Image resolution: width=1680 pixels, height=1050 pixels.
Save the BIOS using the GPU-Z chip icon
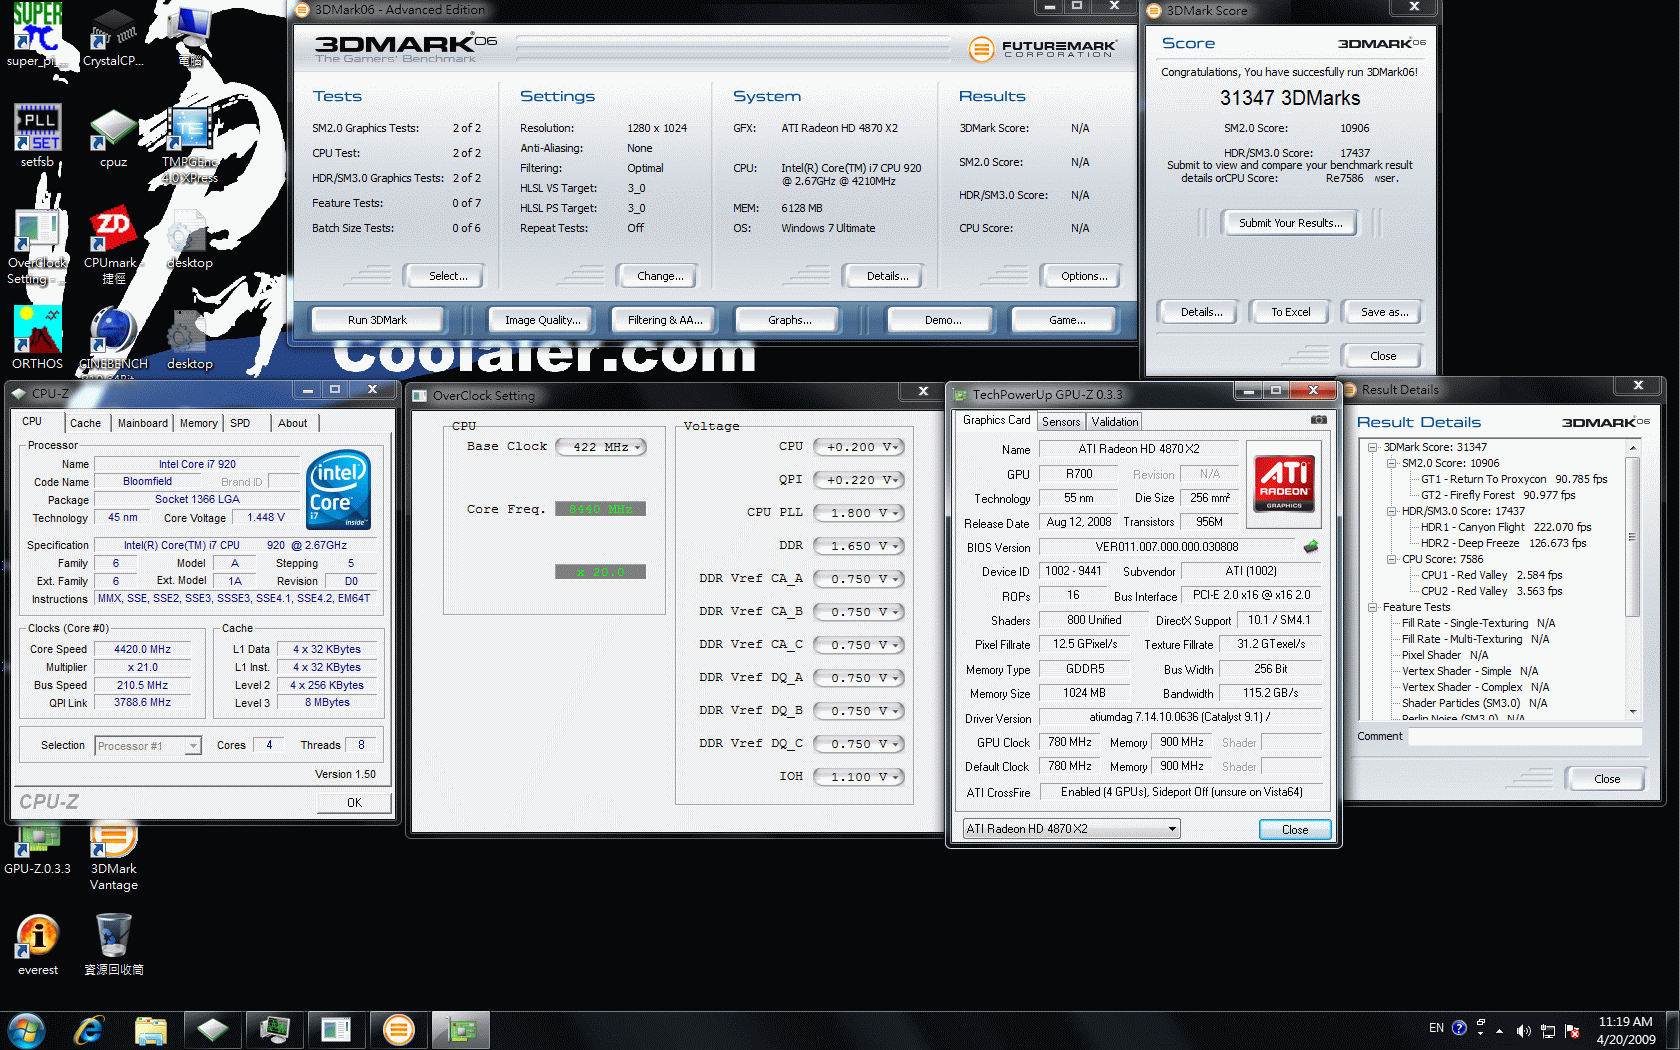[x=1311, y=546]
